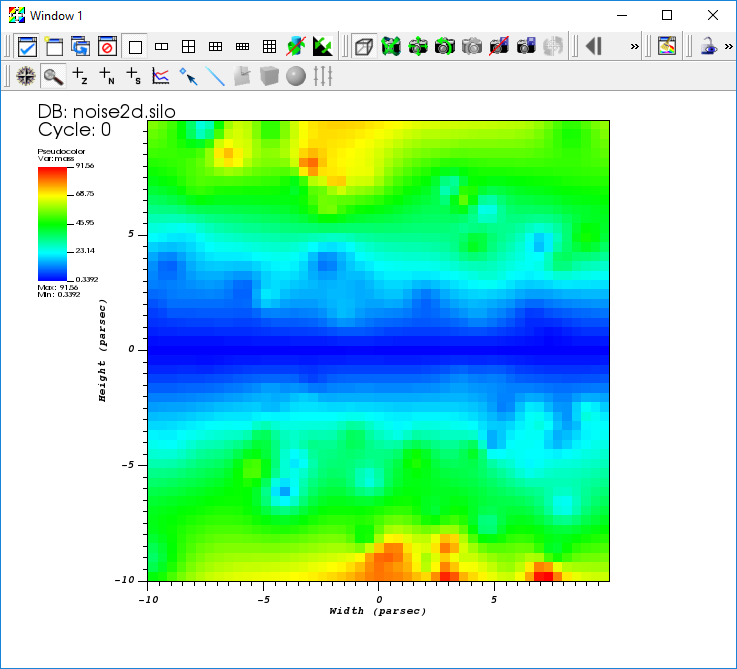Invert background colors with black-and-white arrows icon
The width and height of the screenshot is (737, 669).
pos(322,47)
